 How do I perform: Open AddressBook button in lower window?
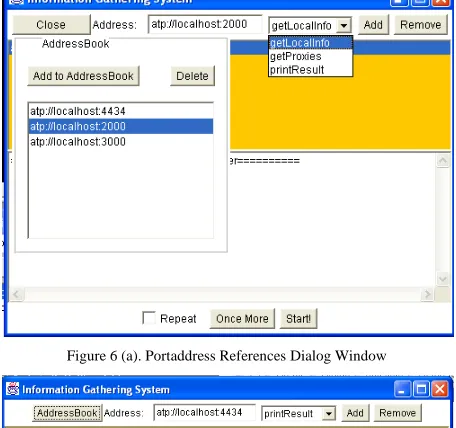click(x=67, y=413)
